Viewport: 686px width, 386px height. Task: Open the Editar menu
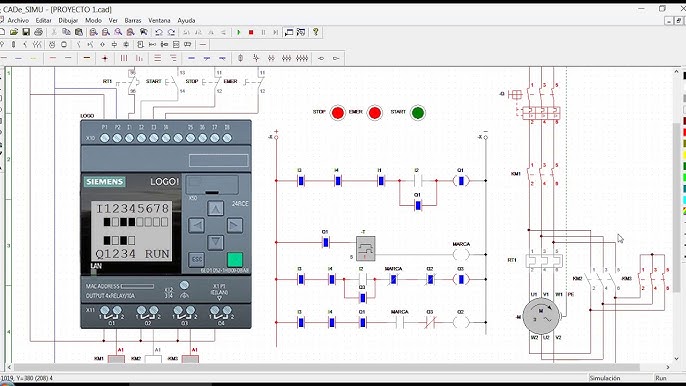tap(43, 21)
